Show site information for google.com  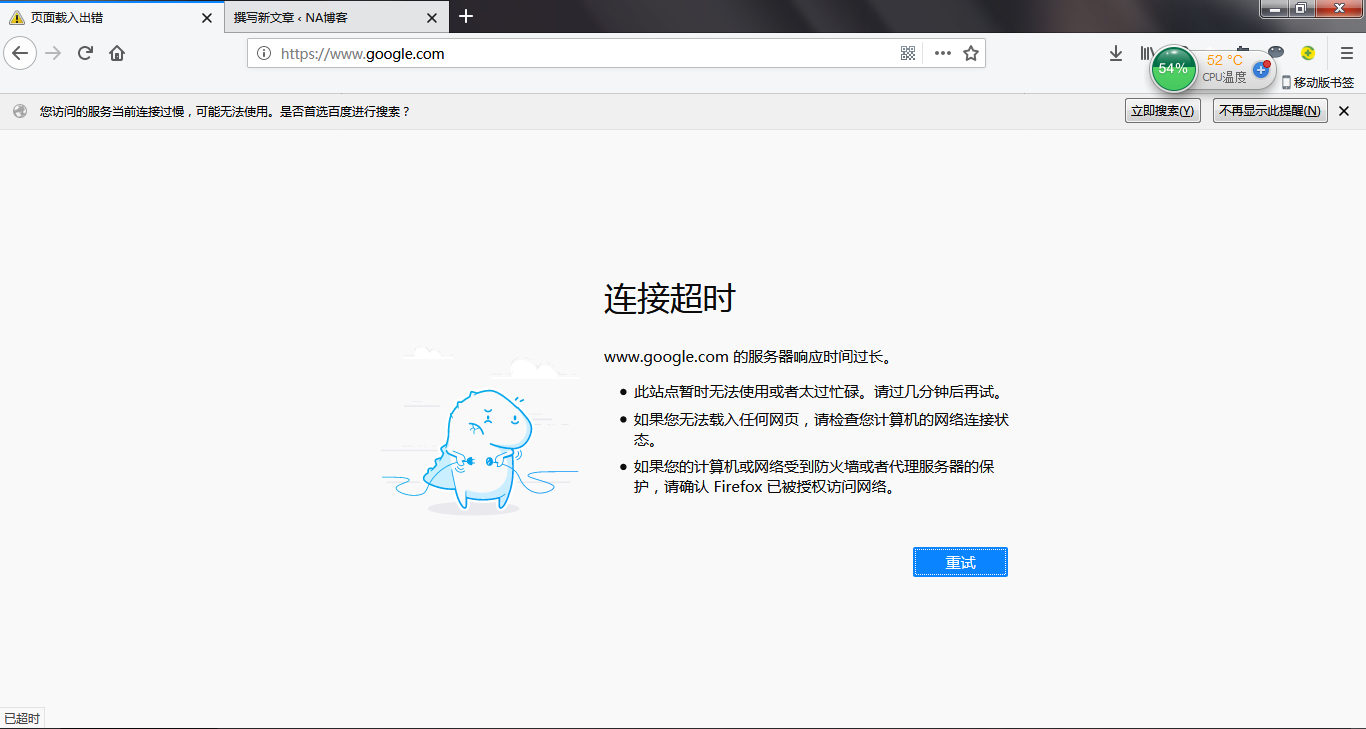(264, 53)
